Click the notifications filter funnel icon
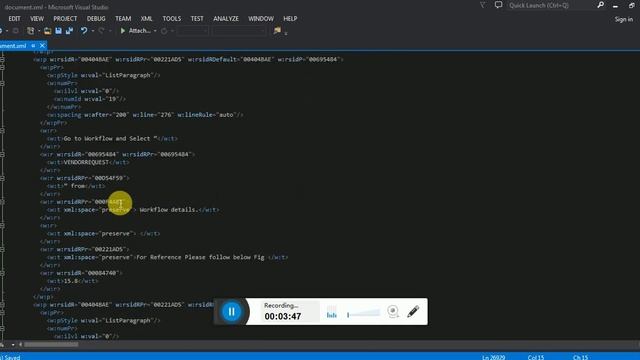Image resolution: width=640 pixels, height=360 pixels. pos(482,5)
